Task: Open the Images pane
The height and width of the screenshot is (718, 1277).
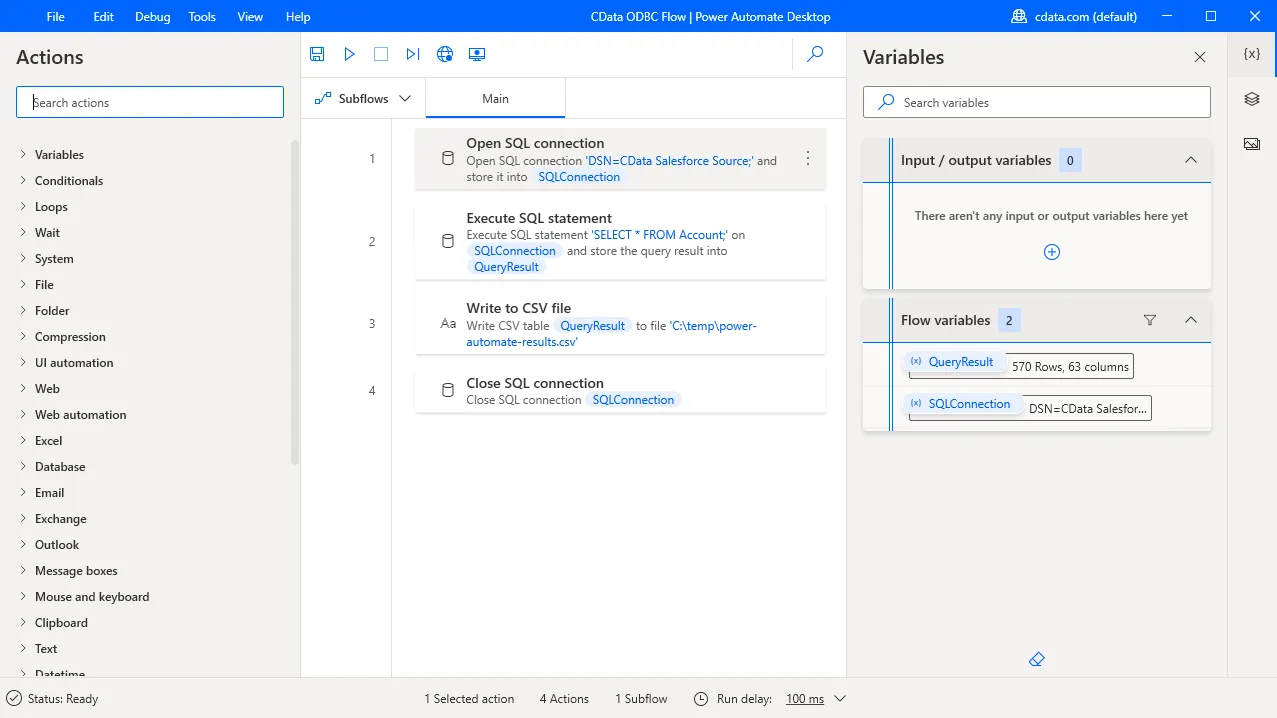Action: (x=1250, y=143)
